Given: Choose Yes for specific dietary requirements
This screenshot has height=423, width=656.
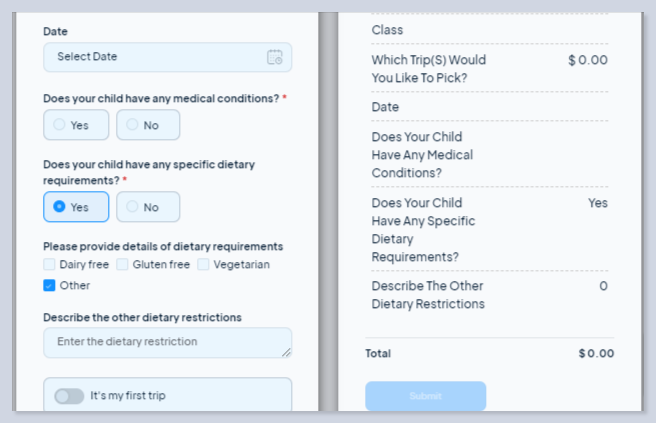Looking at the screenshot, I should (x=76, y=207).
